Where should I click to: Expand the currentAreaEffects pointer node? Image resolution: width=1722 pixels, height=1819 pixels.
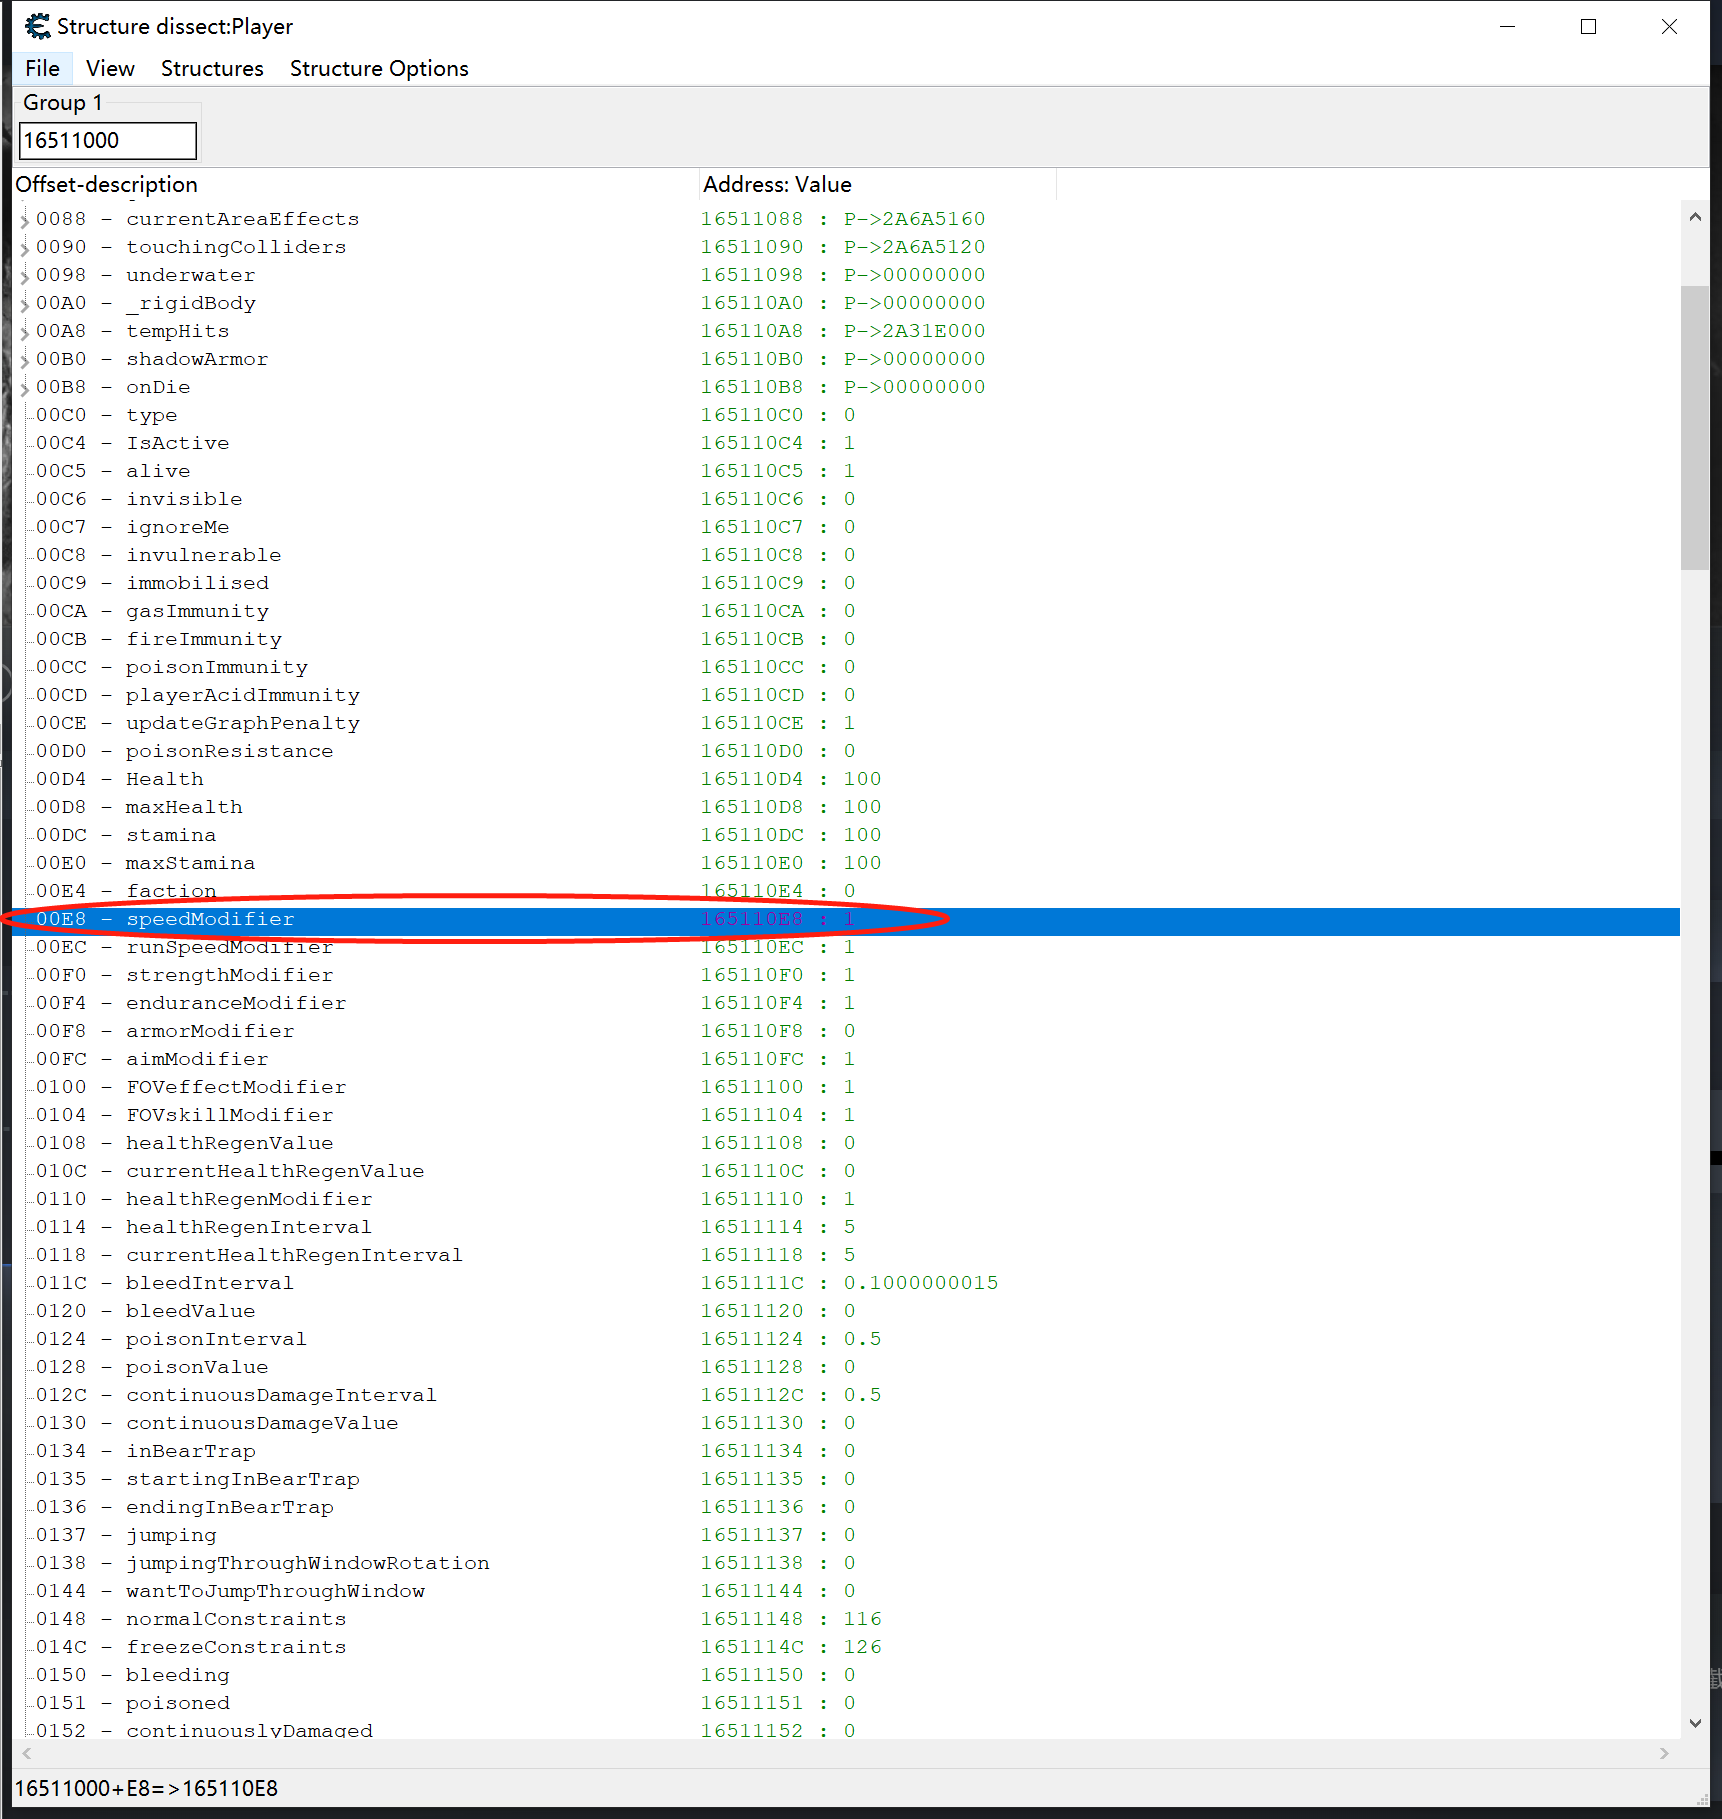pos(25,220)
